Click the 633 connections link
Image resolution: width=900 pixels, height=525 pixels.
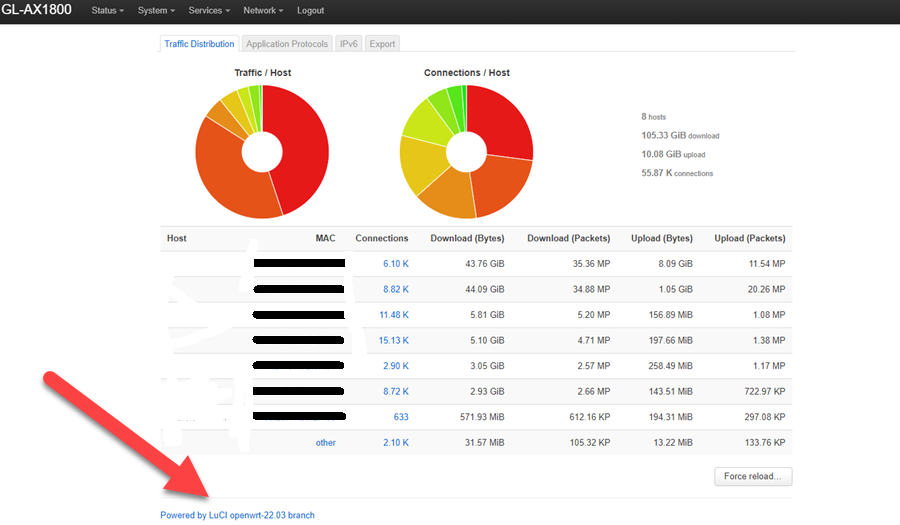[401, 417]
